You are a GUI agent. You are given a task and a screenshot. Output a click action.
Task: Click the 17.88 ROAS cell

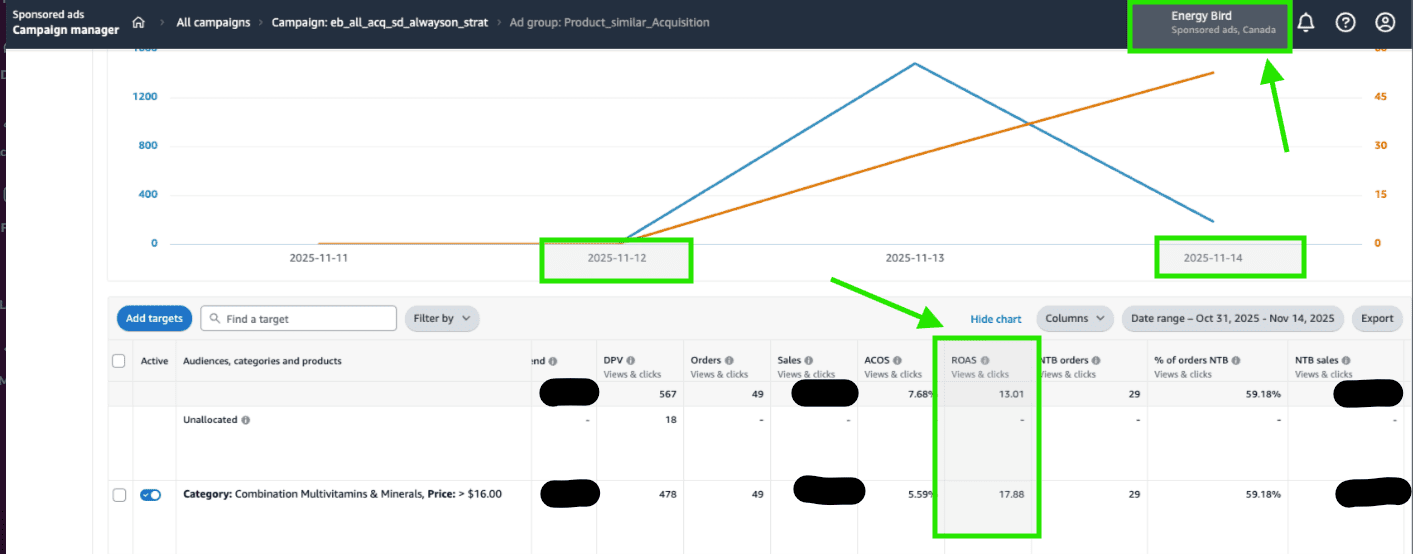point(1011,494)
